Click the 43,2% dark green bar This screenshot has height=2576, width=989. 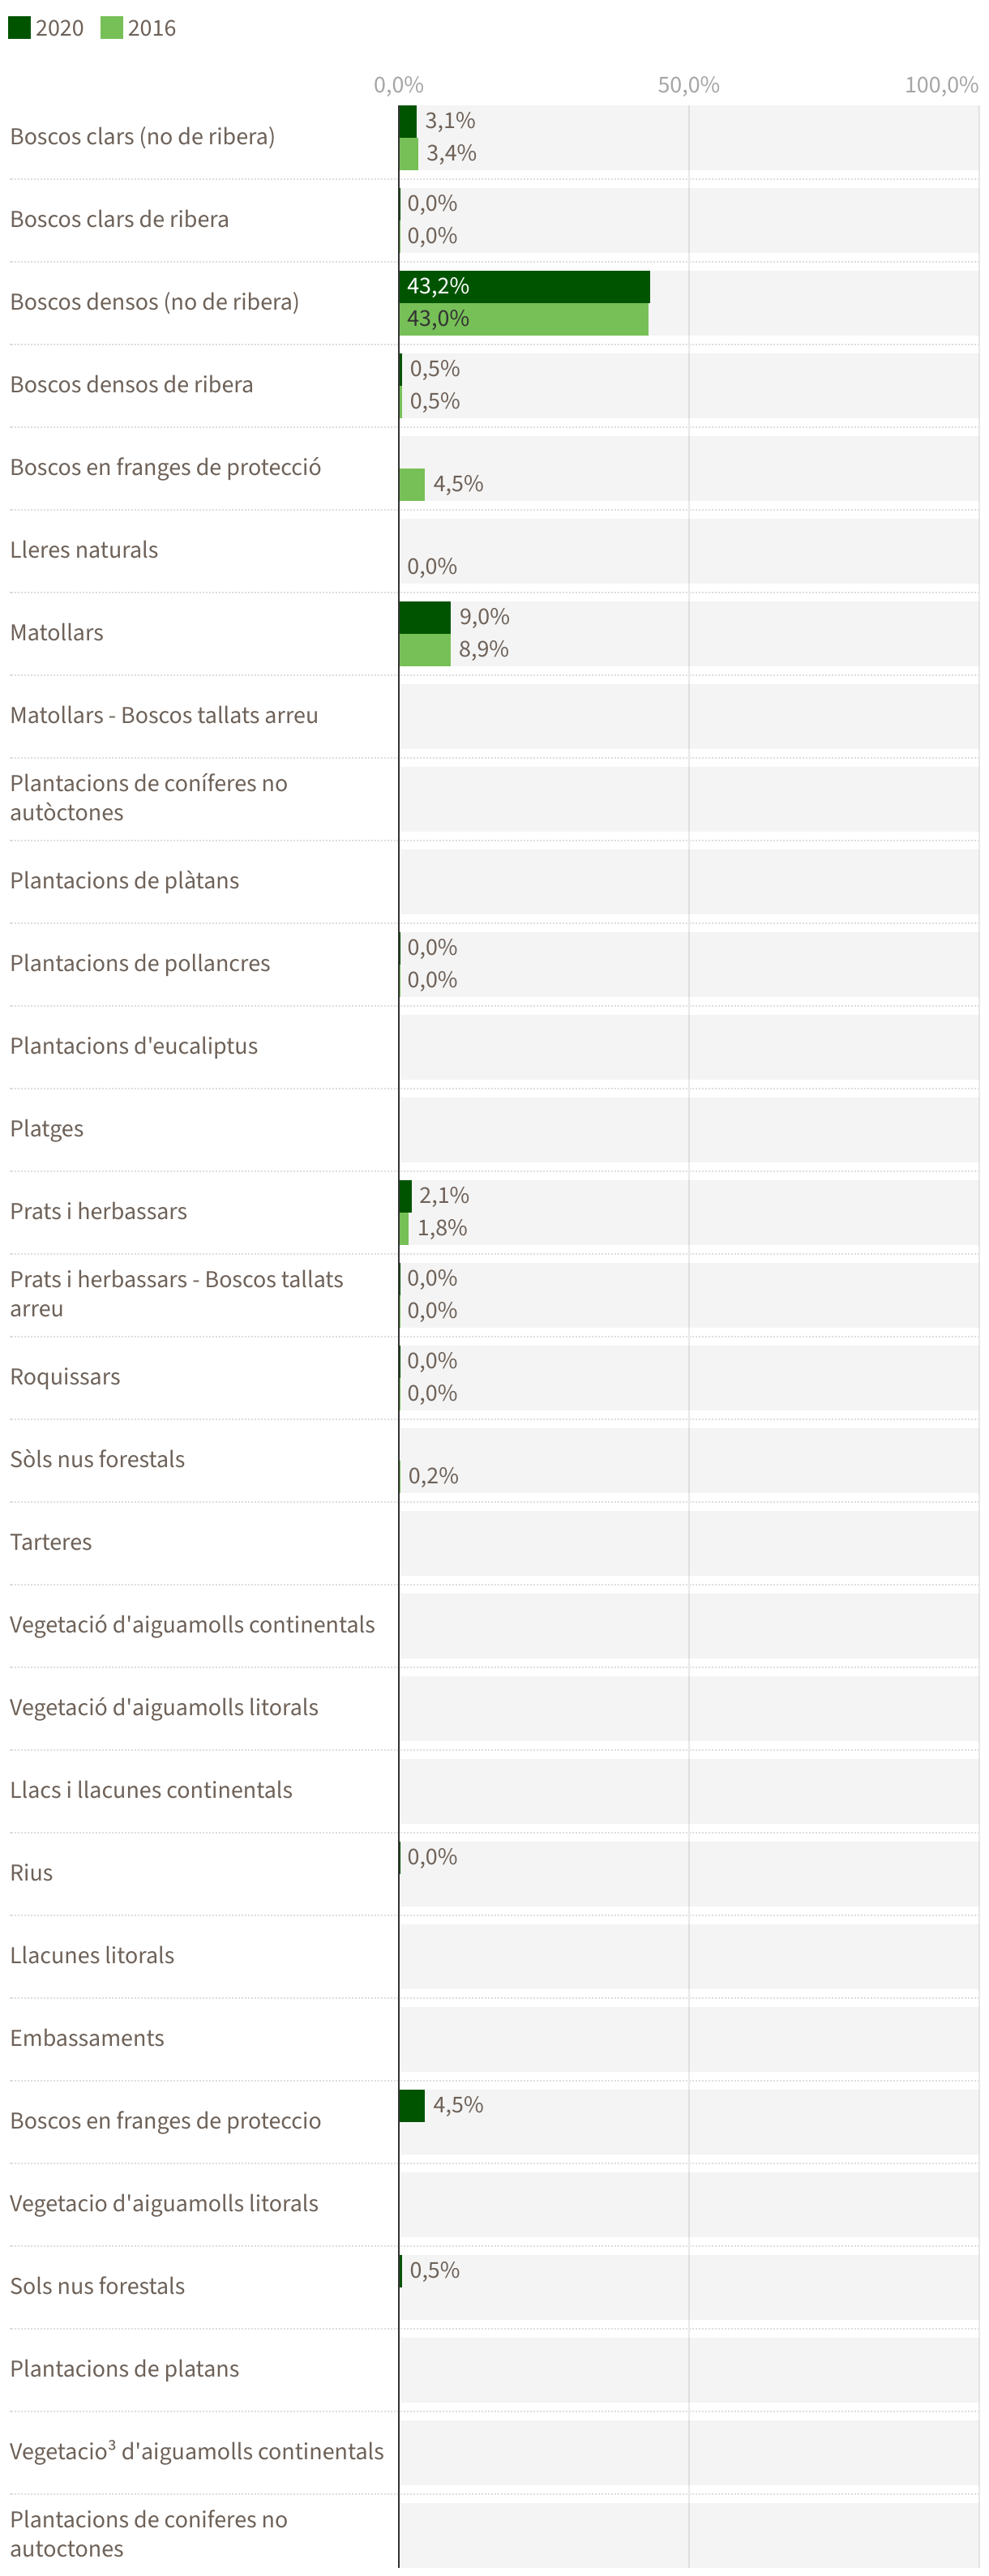[523, 286]
